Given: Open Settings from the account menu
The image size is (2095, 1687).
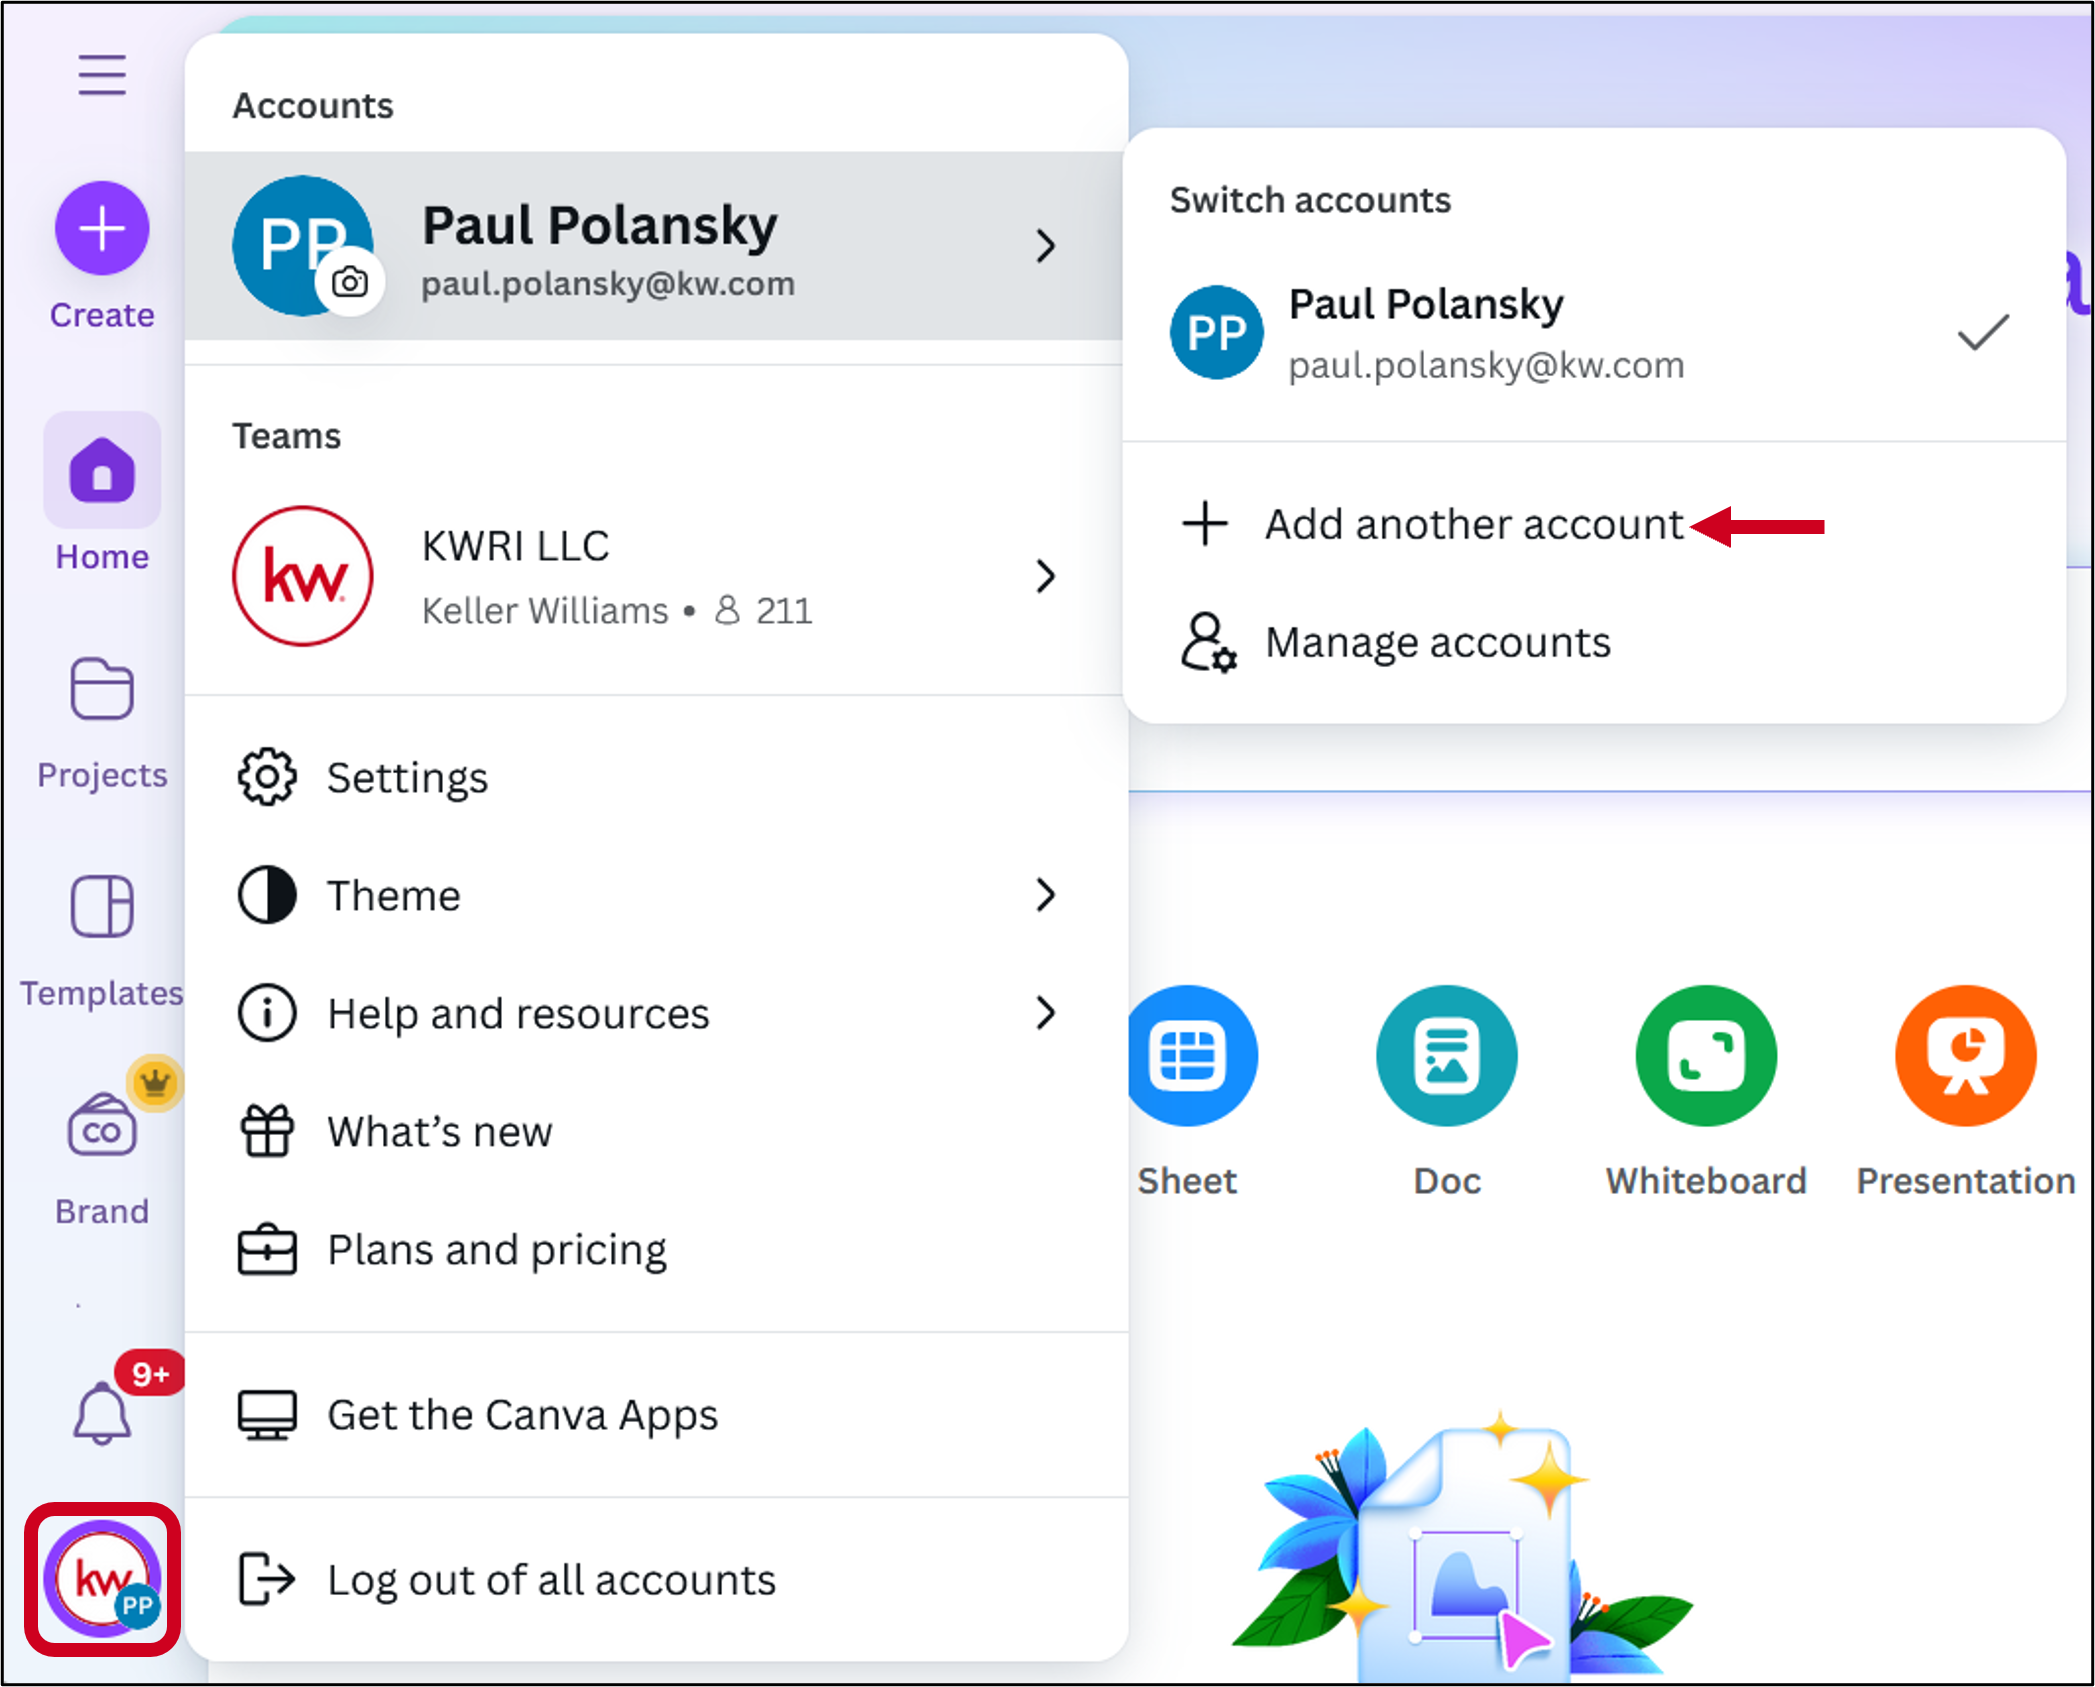Looking at the screenshot, I should pyautogui.click(x=407, y=778).
